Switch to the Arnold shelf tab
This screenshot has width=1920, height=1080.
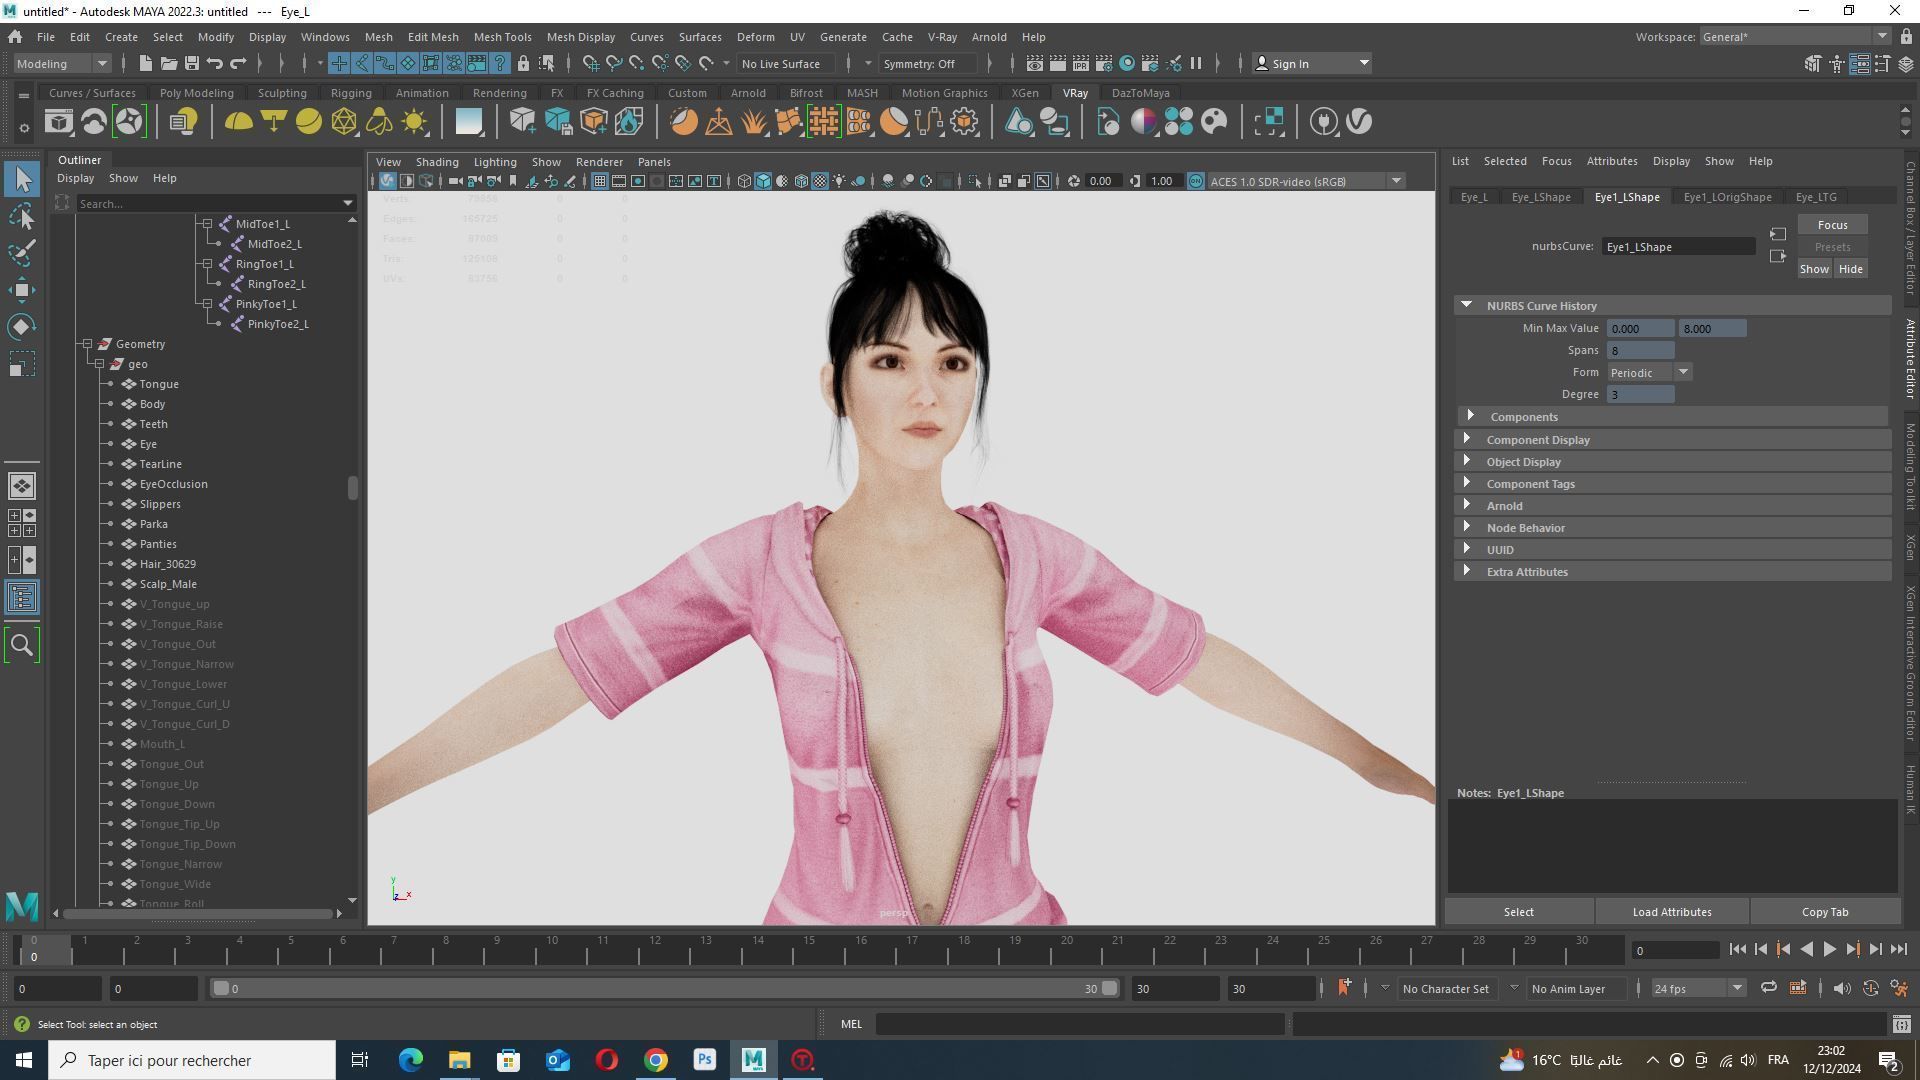point(747,93)
